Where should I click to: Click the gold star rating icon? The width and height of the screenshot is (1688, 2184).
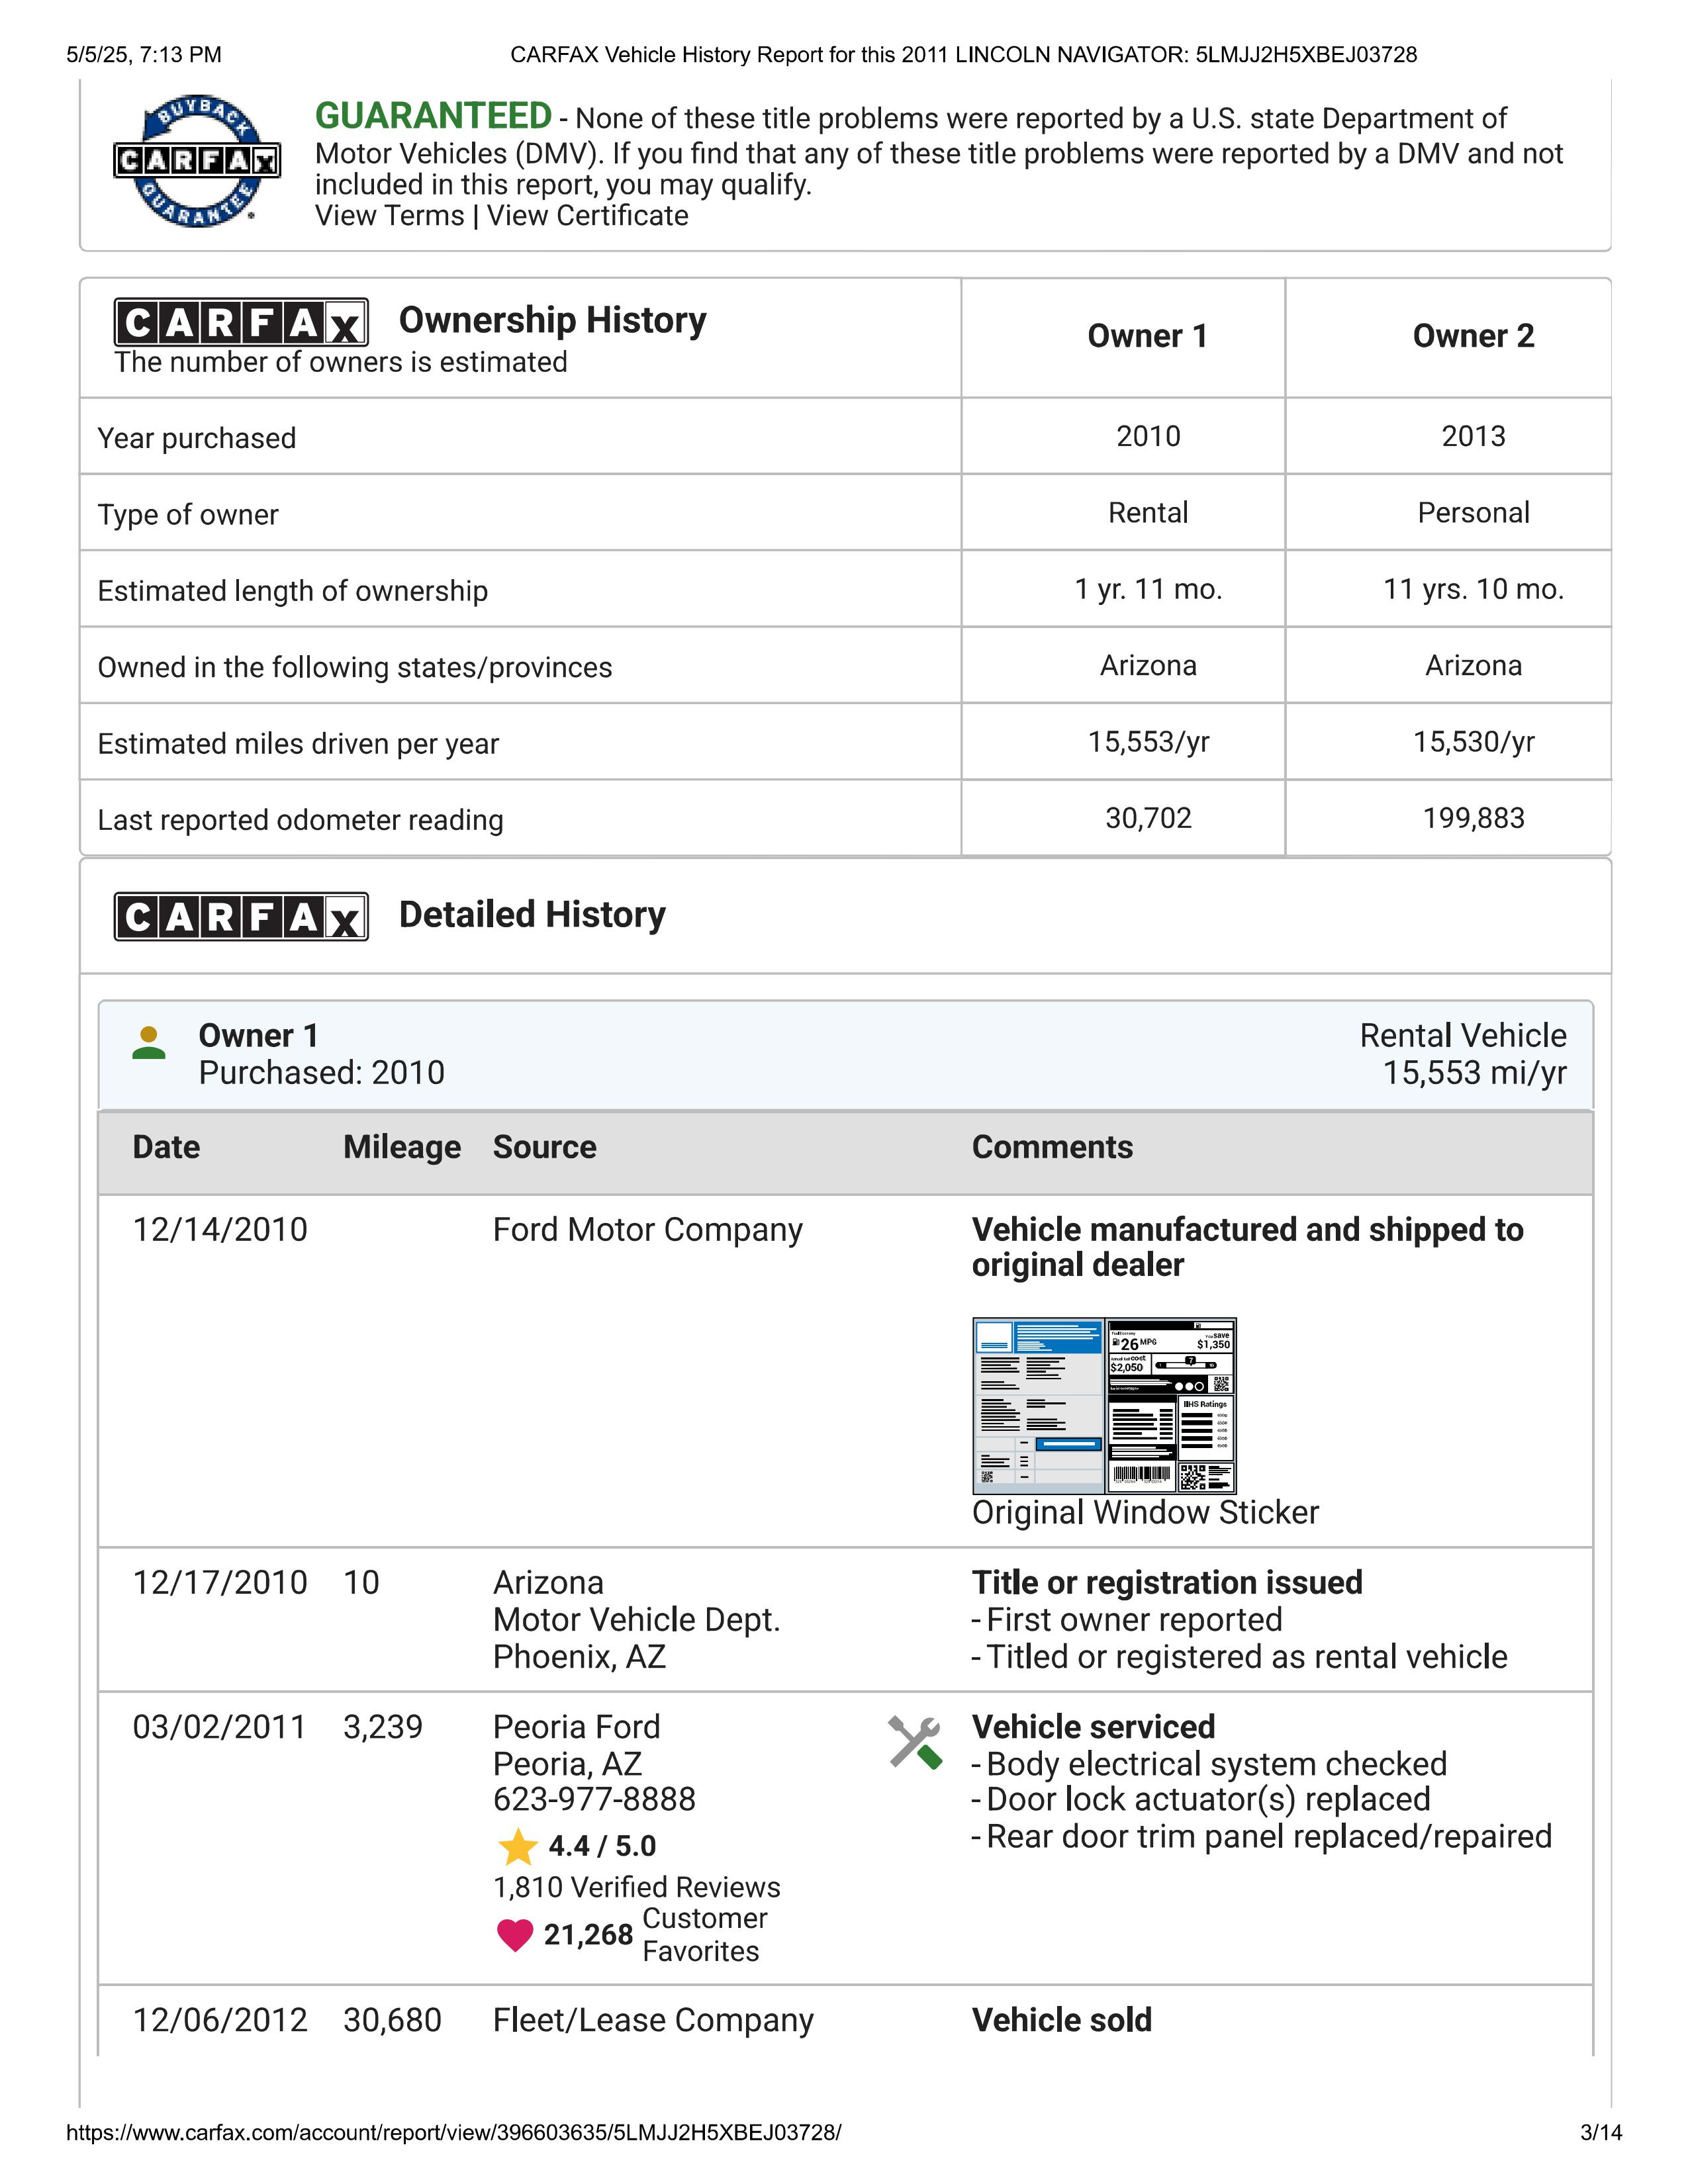(x=518, y=1846)
